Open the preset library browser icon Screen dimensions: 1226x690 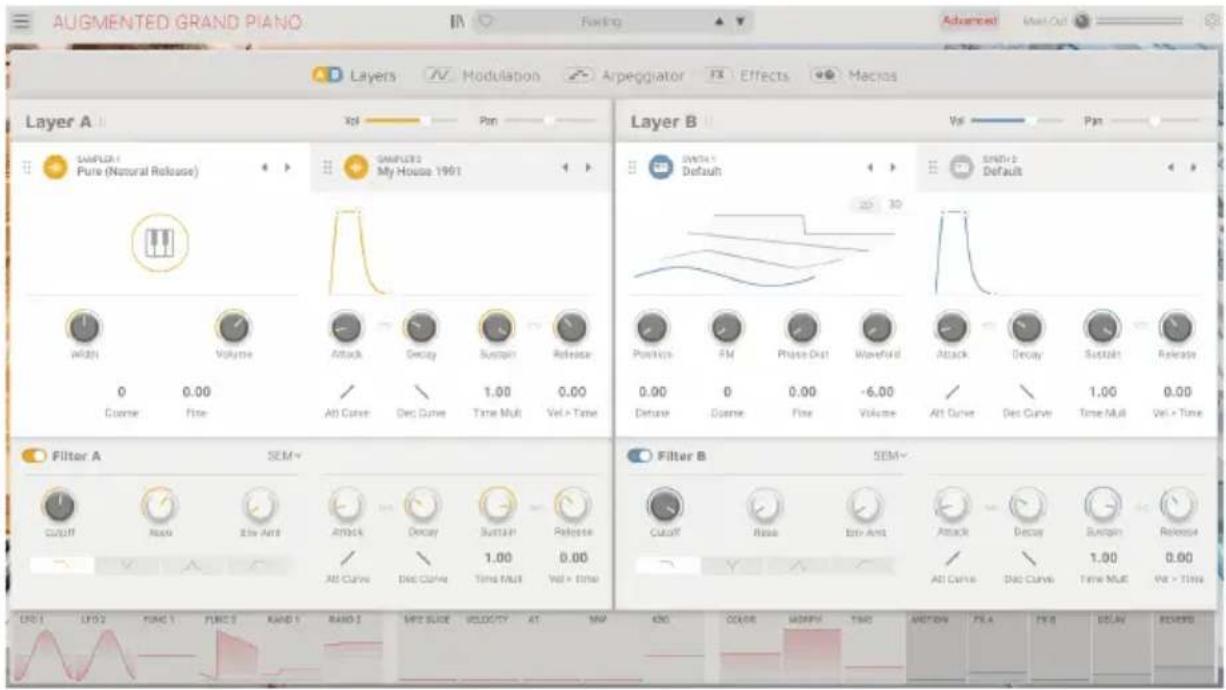[x=457, y=21]
